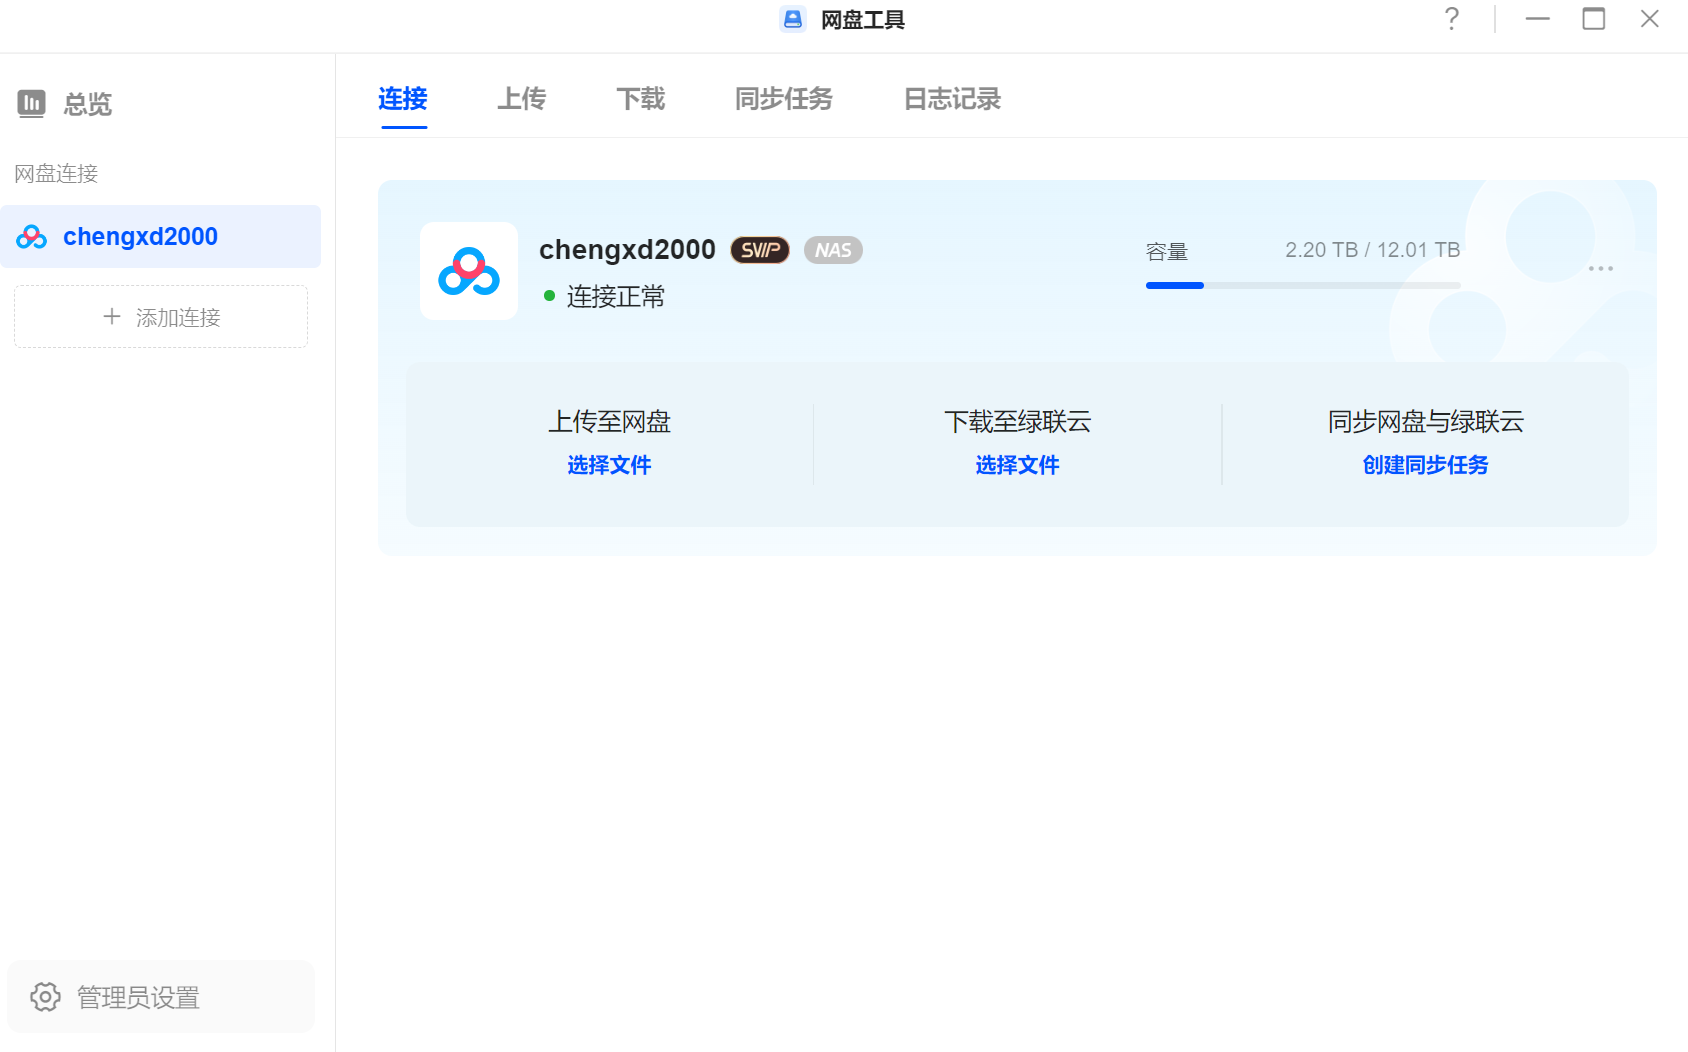
Task: Click the Baidu cloud icon beside chengxd2000 in sidebar
Action: (32, 237)
